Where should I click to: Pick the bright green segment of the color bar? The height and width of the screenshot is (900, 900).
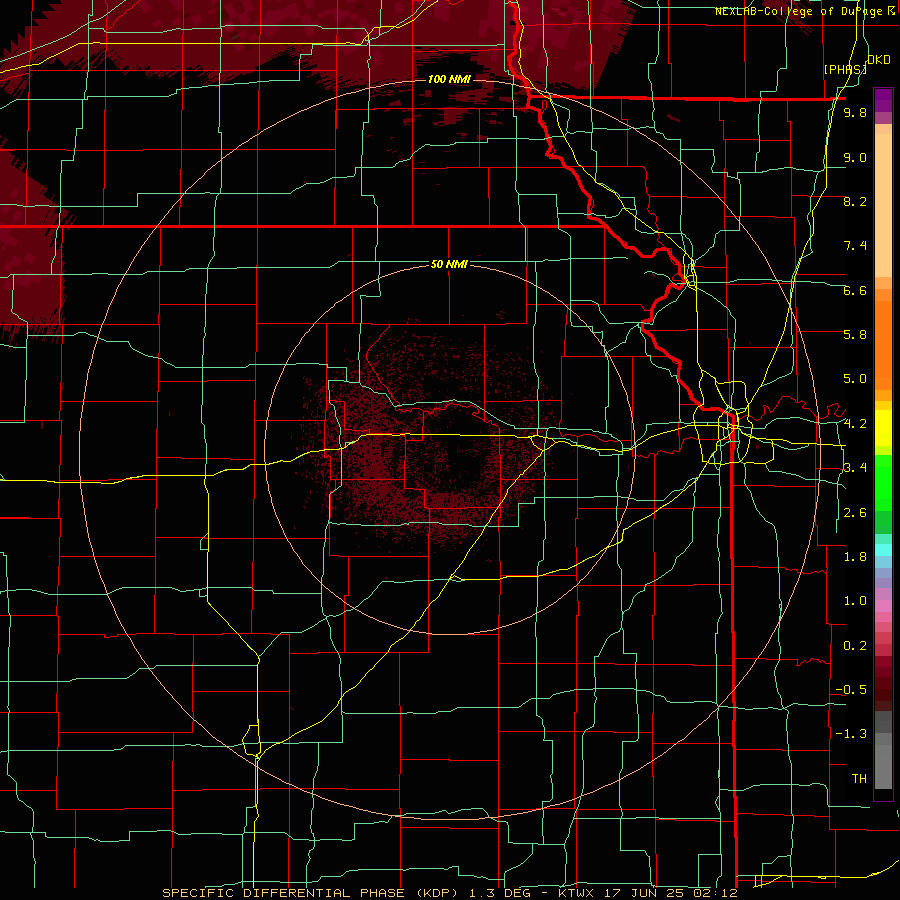click(883, 483)
